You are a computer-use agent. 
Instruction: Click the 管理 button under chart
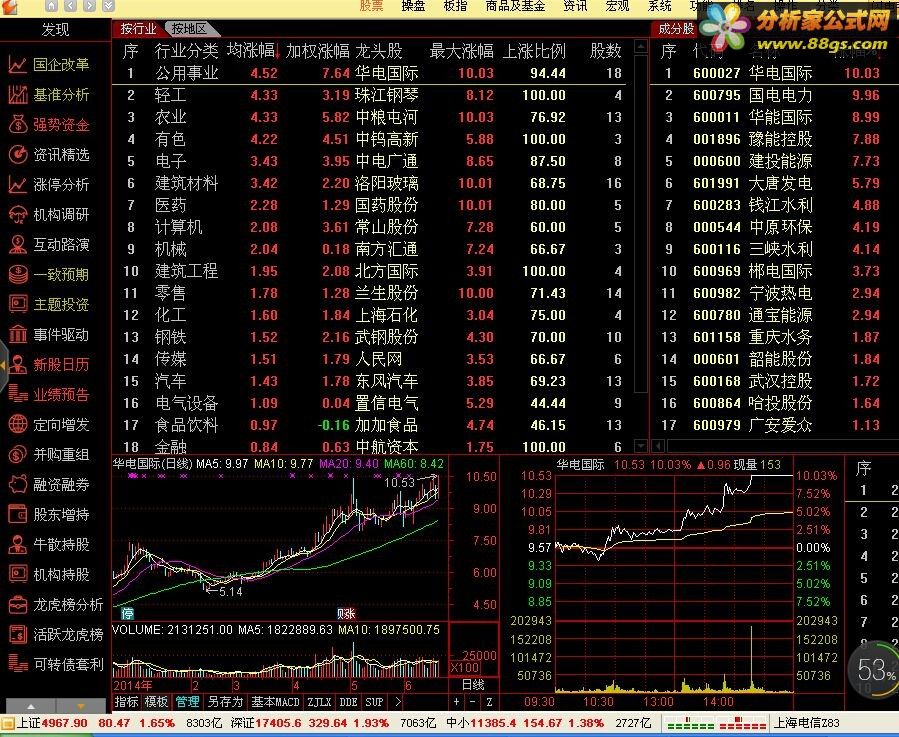[x=187, y=701]
